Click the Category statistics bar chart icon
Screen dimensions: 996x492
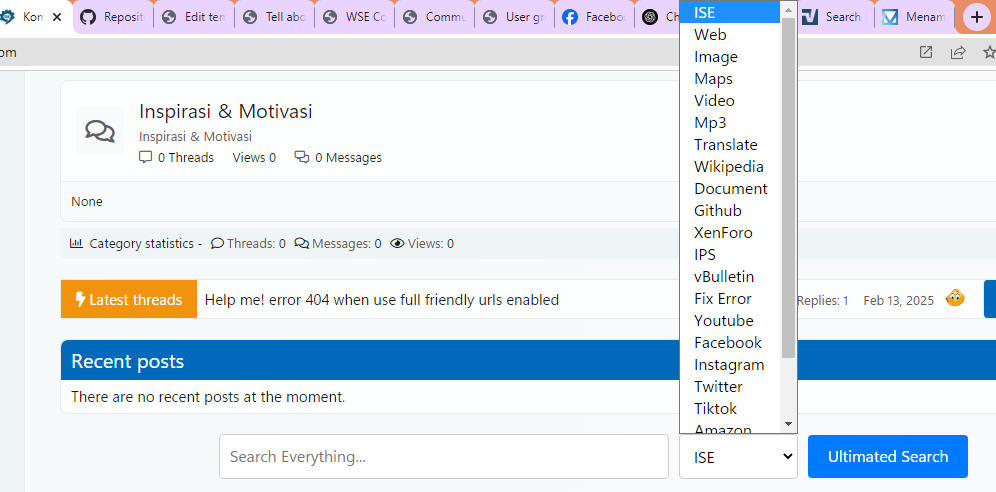click(x=76, y=243)
